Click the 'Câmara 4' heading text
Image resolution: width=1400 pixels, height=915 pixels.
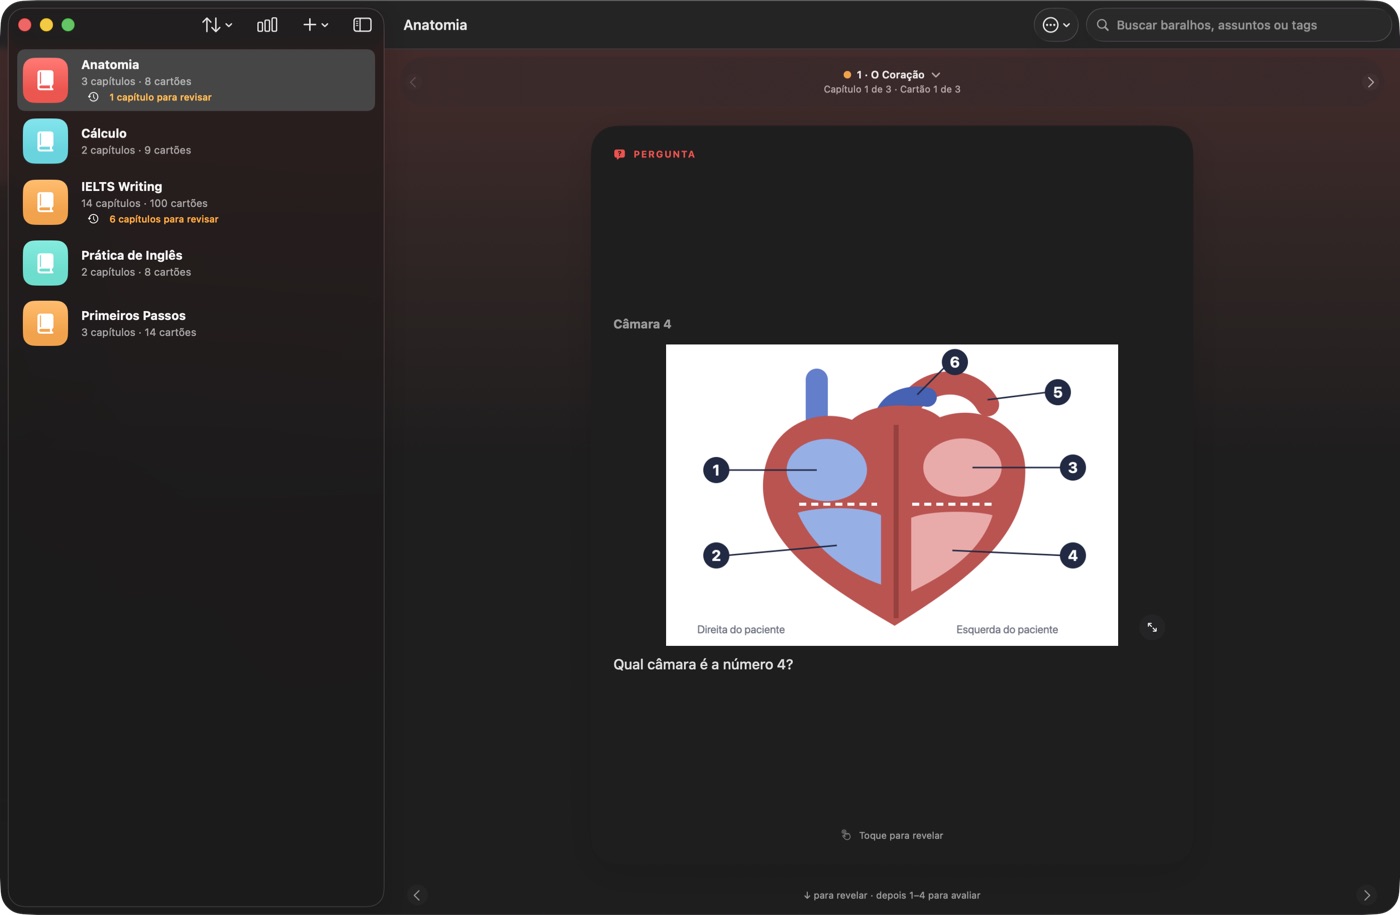(x=642, y=324)
